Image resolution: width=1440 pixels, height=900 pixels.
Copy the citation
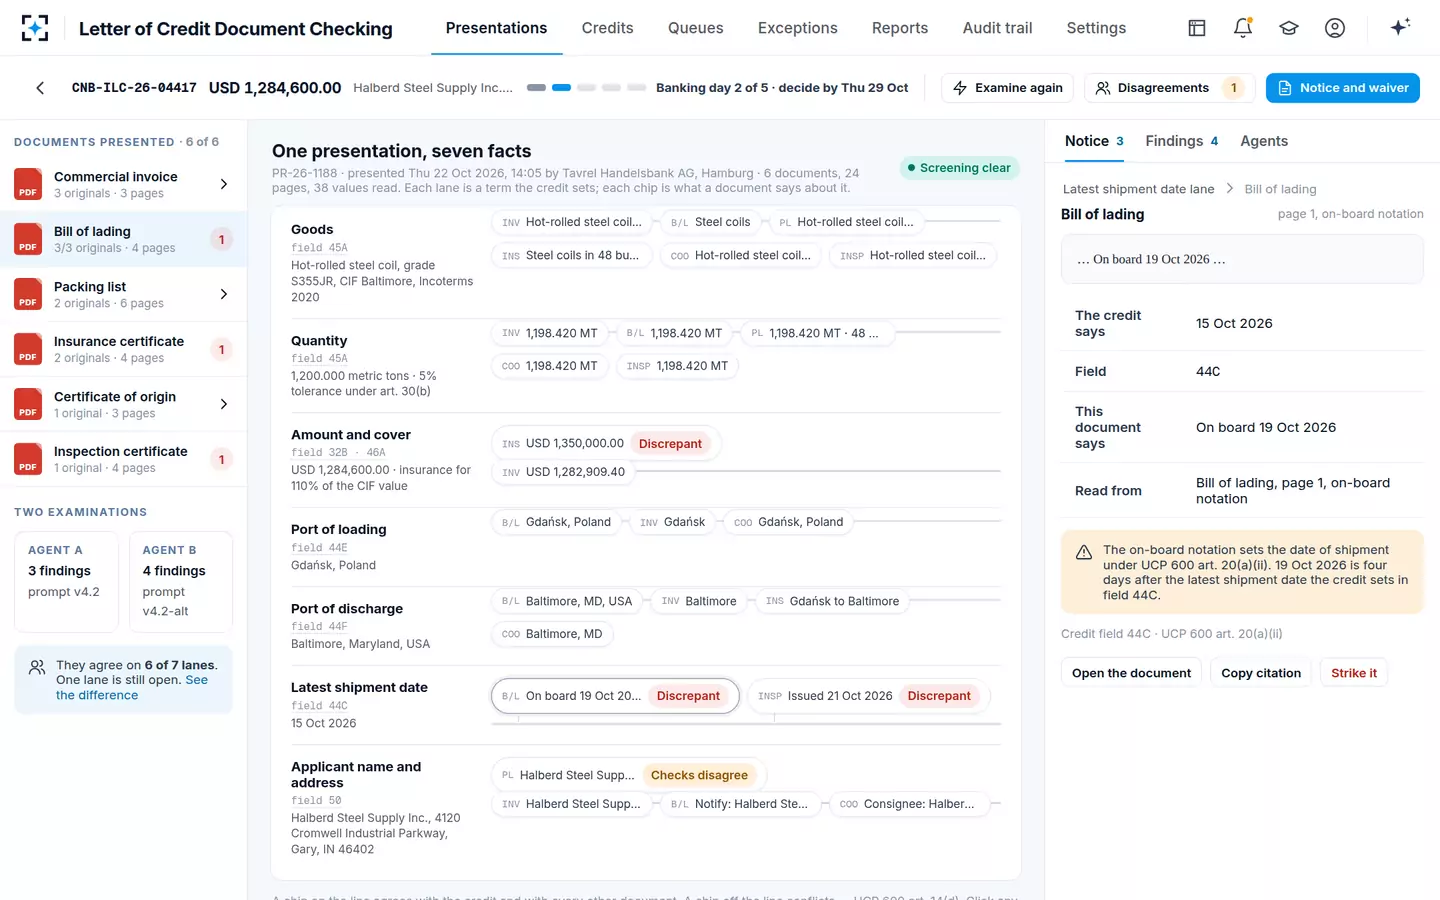[1261, 673]
